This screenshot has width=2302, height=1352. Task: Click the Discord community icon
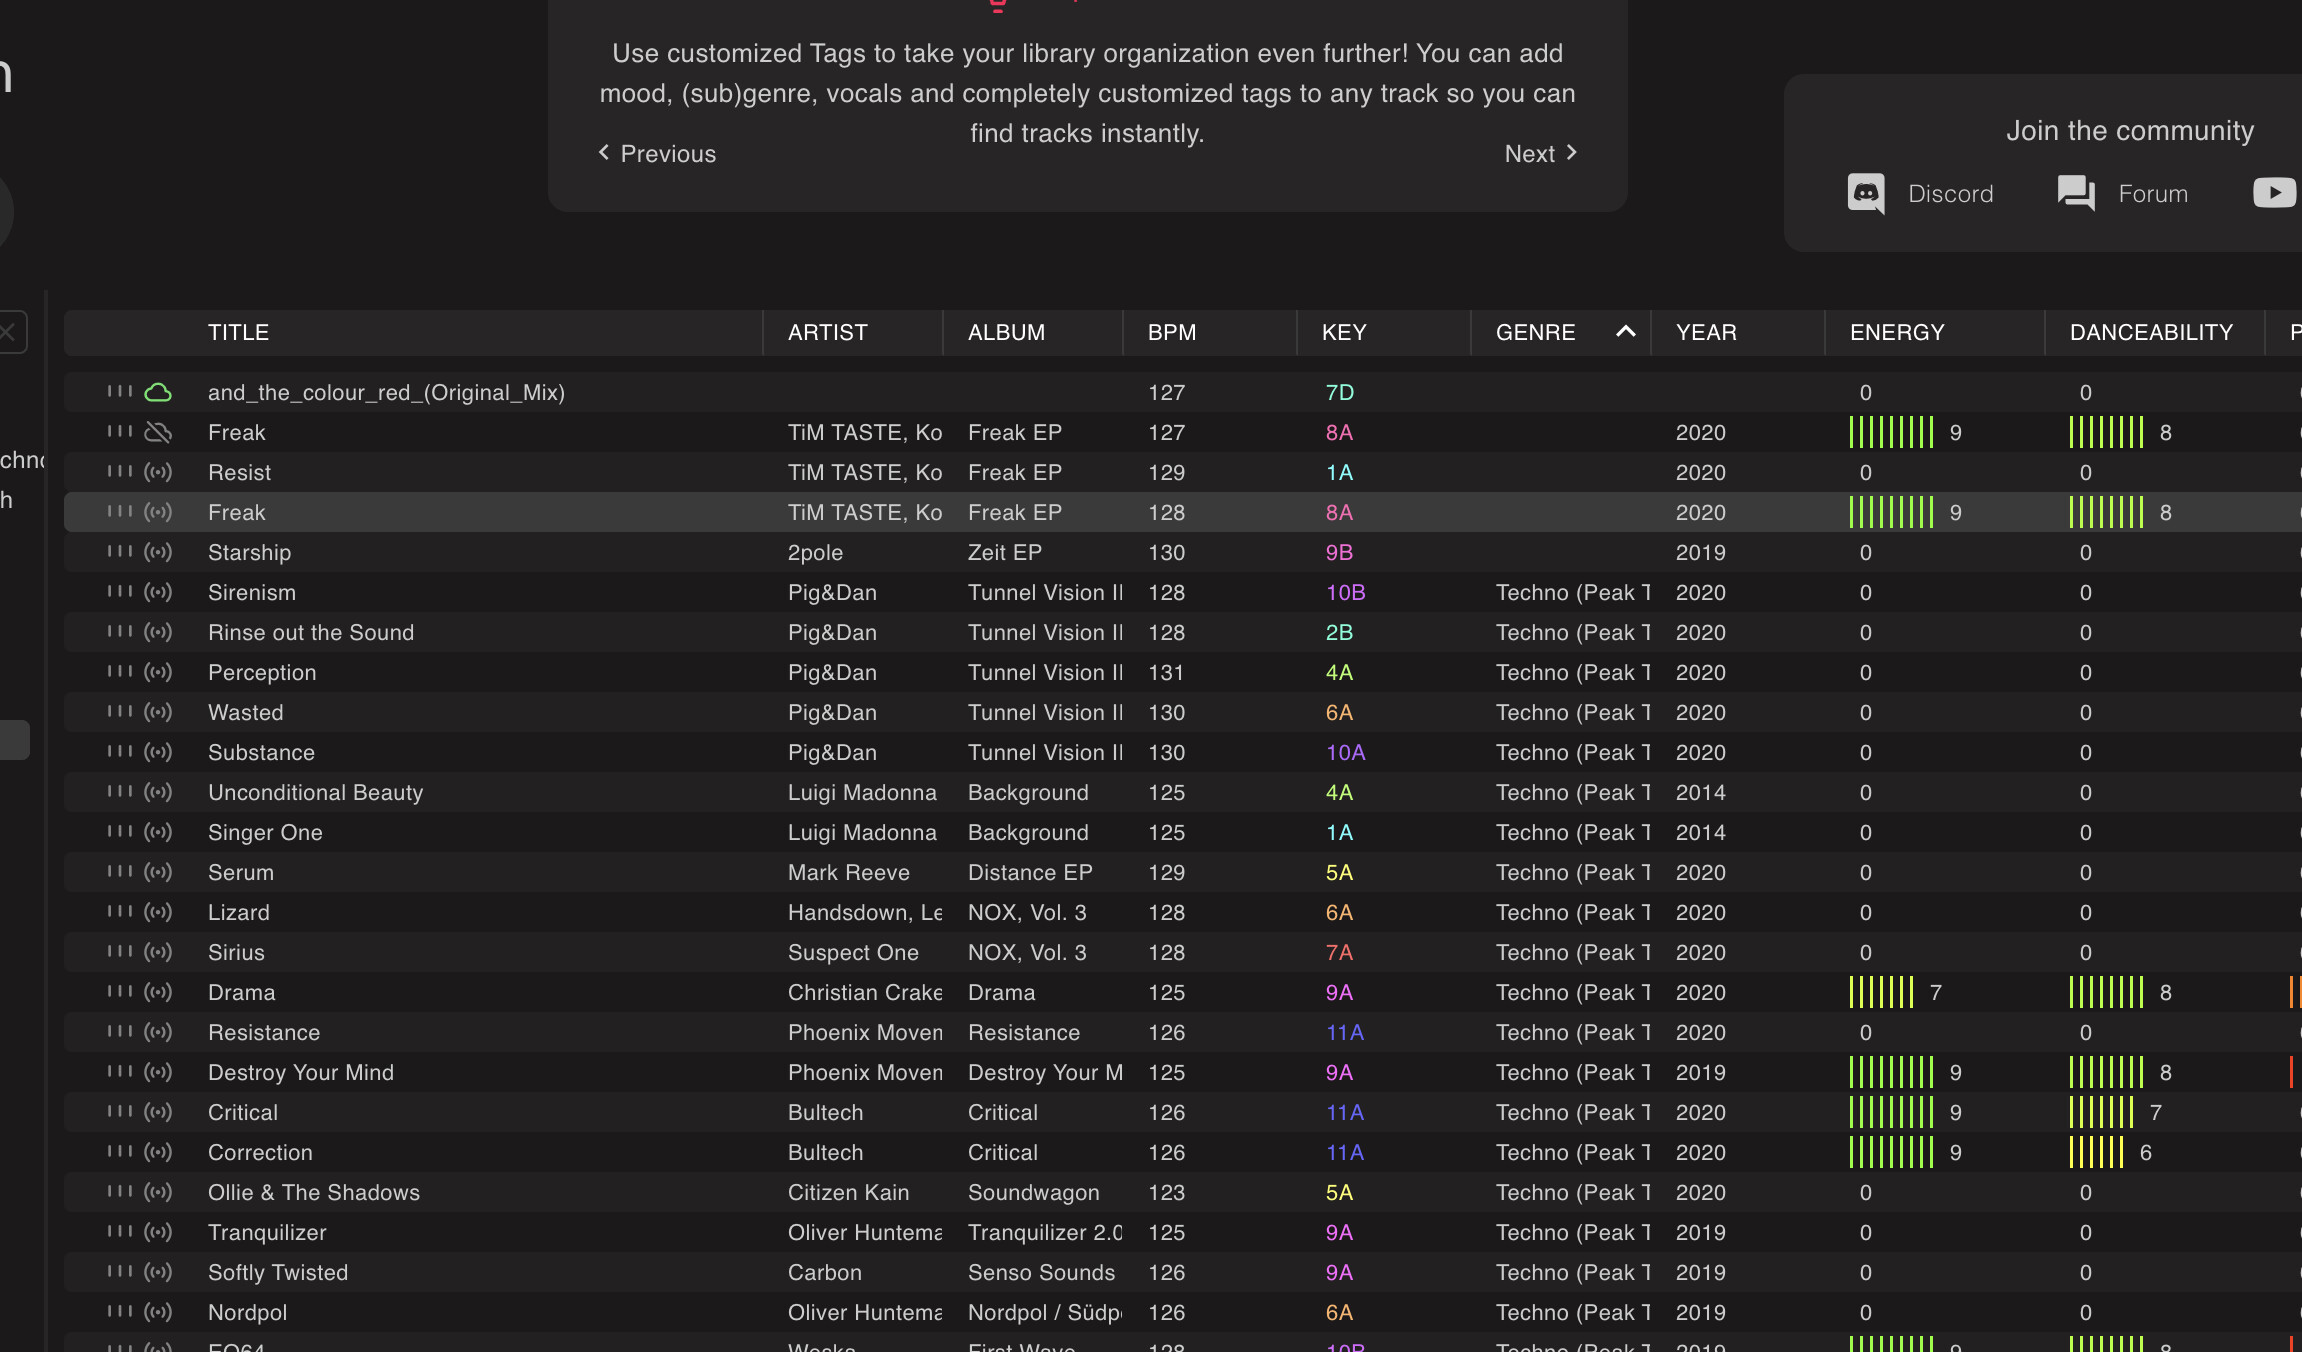coord(1866,193)
